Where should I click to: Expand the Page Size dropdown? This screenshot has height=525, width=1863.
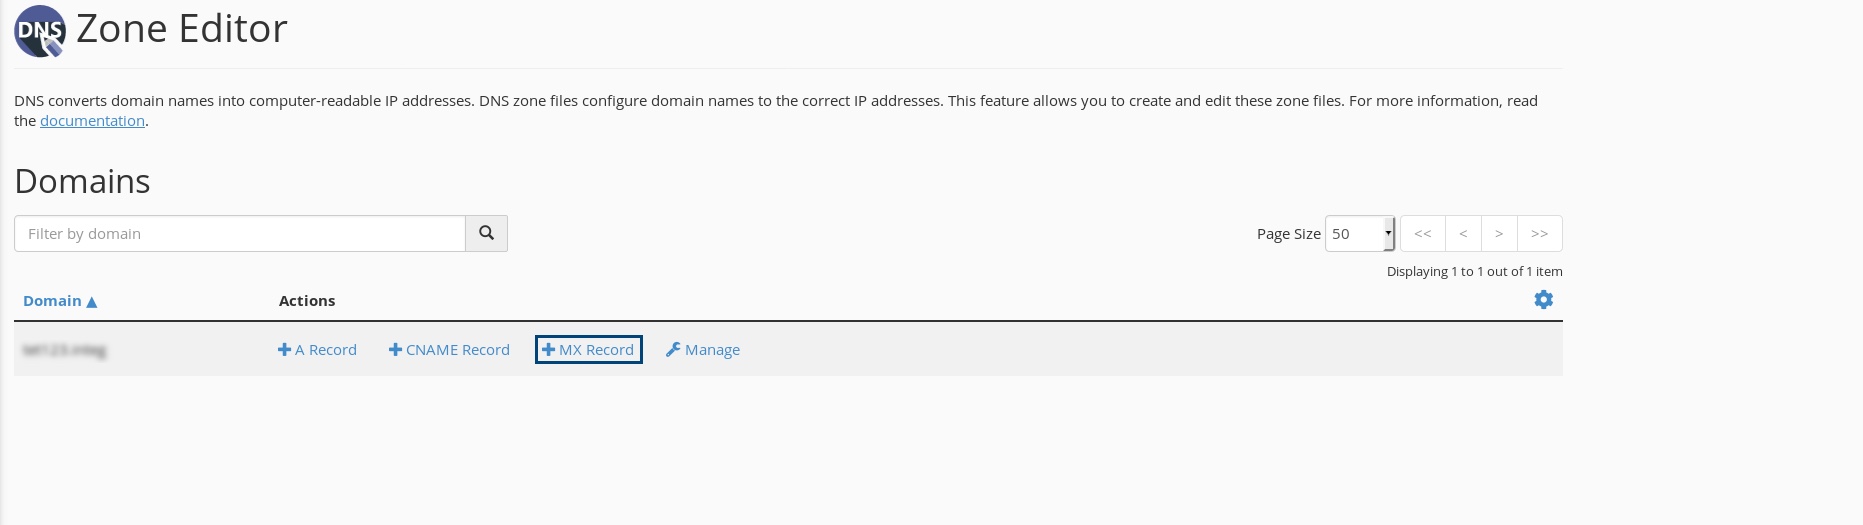tap(1359, 234)
